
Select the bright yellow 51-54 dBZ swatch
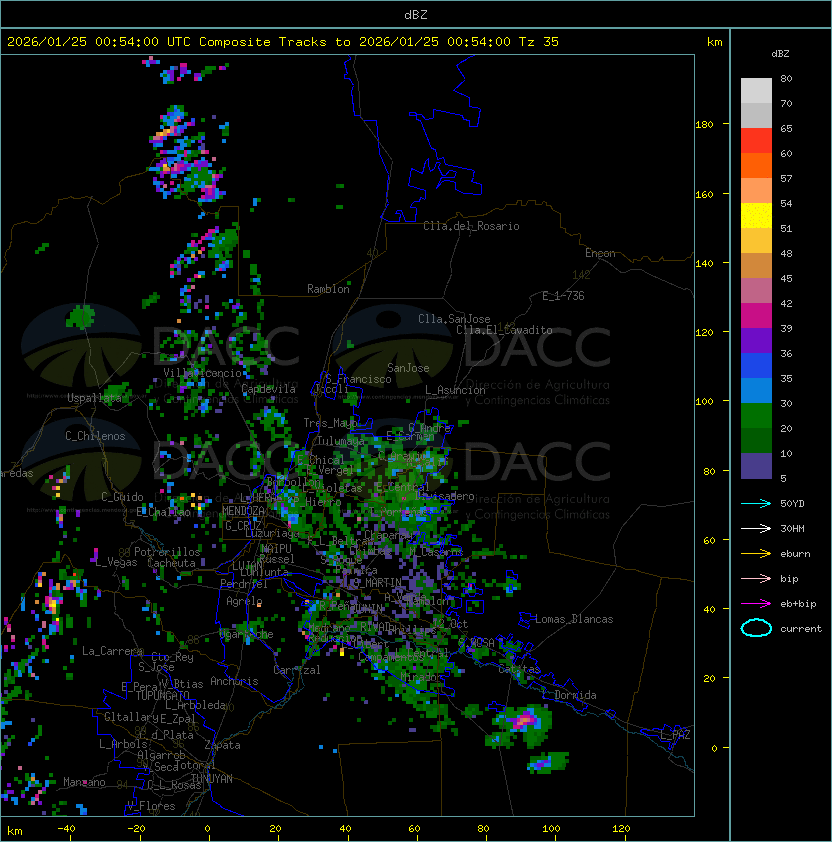point(756,216)
